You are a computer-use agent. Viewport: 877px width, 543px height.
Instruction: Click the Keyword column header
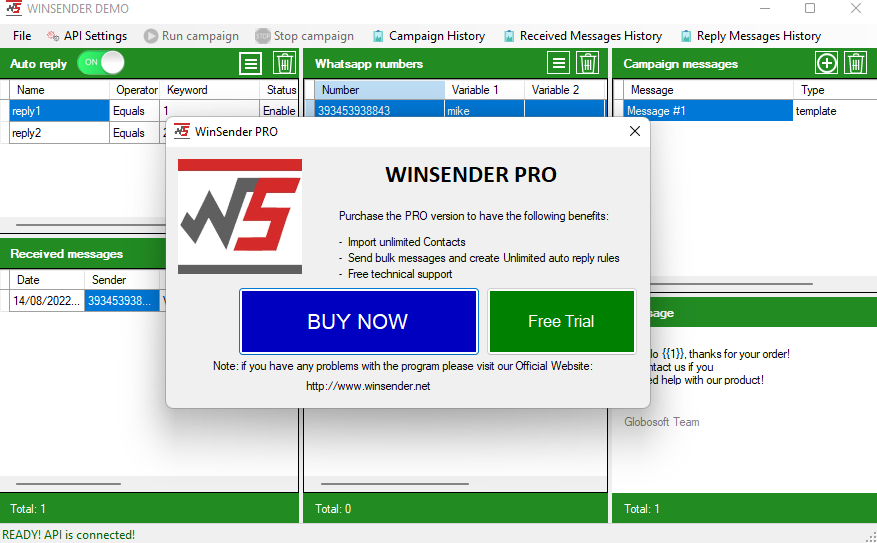point(210,89)
